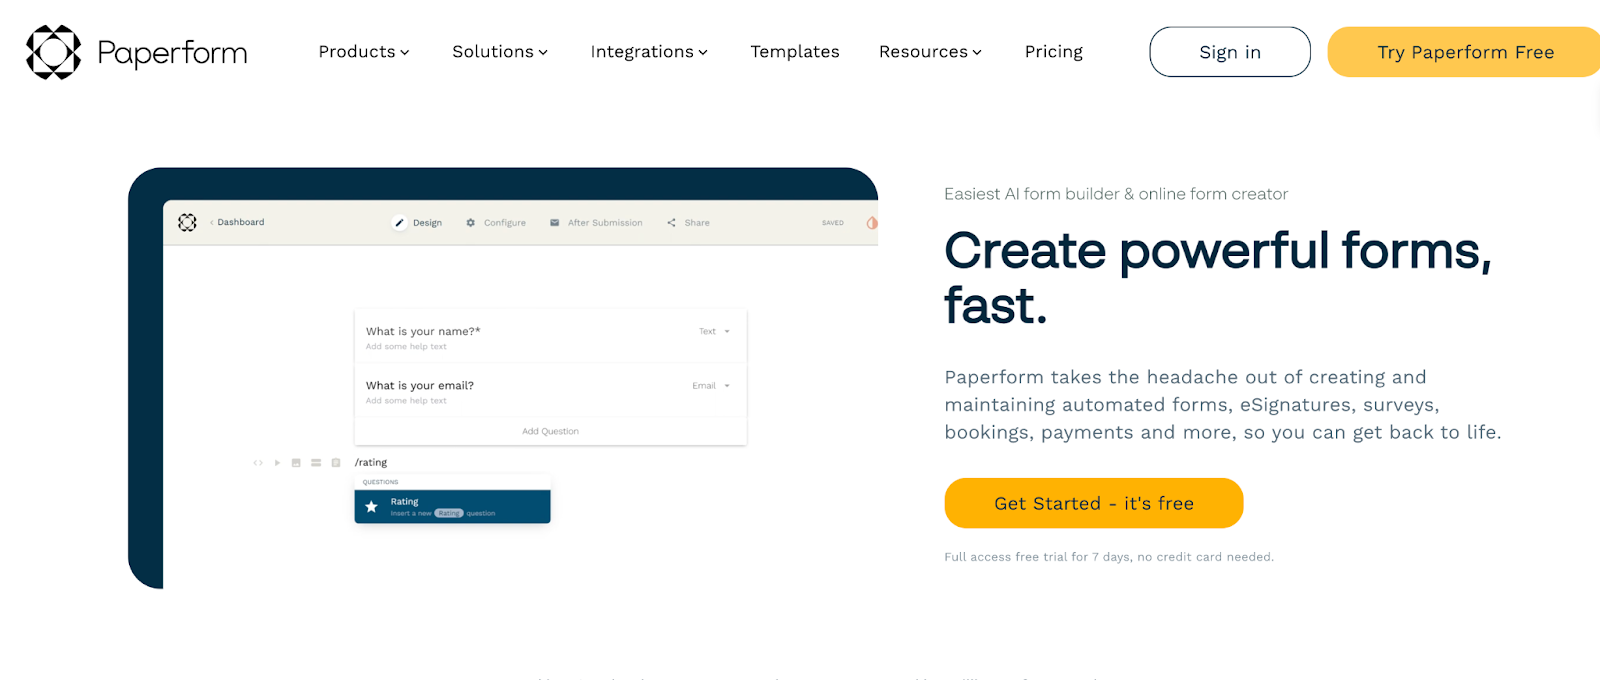This screenshot has width=1600, height=680.
Task: Click the insert image icon beside /rating
Action: (296, 463)
